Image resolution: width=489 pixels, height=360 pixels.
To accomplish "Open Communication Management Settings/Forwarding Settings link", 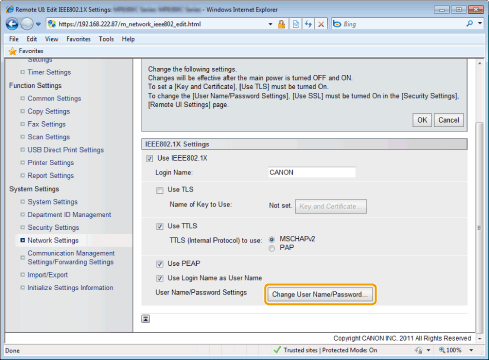I will (71, 257).
